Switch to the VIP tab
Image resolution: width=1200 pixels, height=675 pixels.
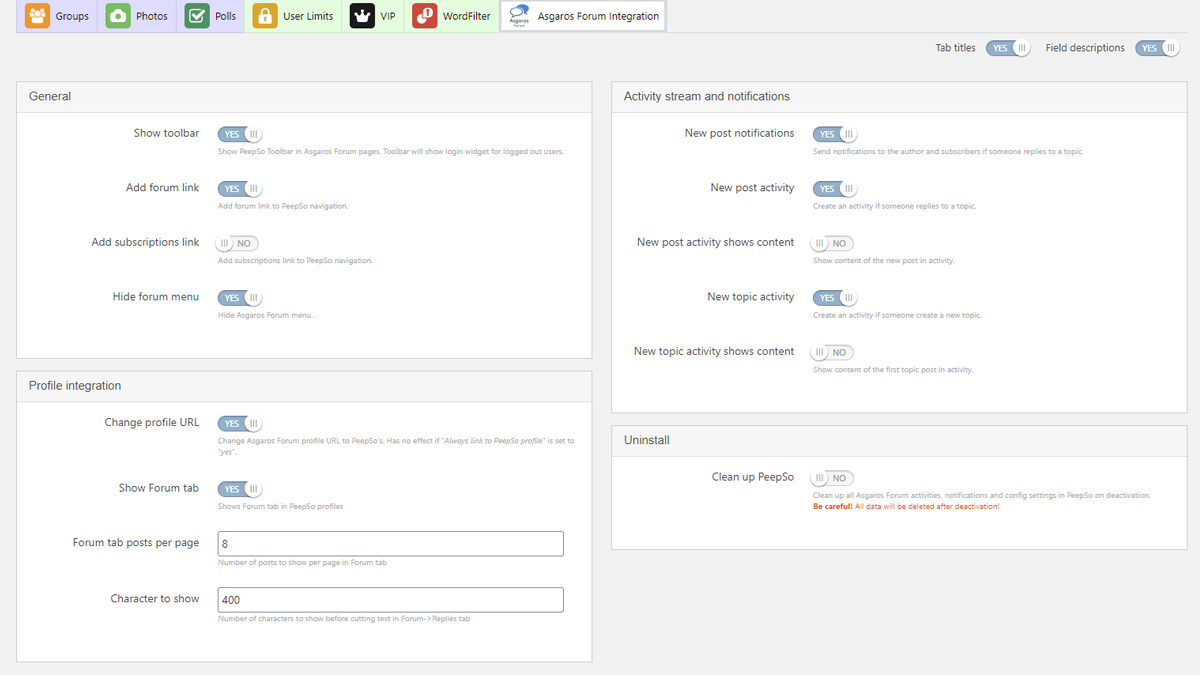click(x=373, y=16)
